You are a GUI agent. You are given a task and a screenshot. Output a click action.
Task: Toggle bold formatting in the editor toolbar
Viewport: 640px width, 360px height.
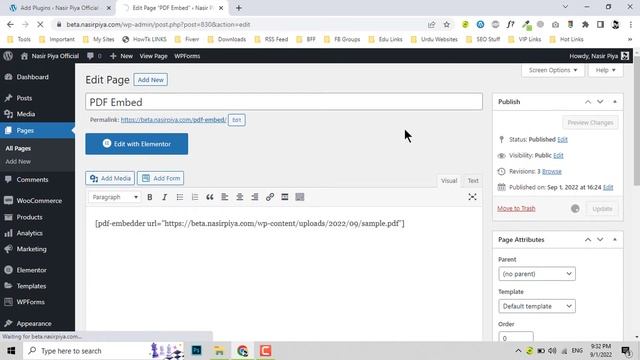[x=150, y=197]
